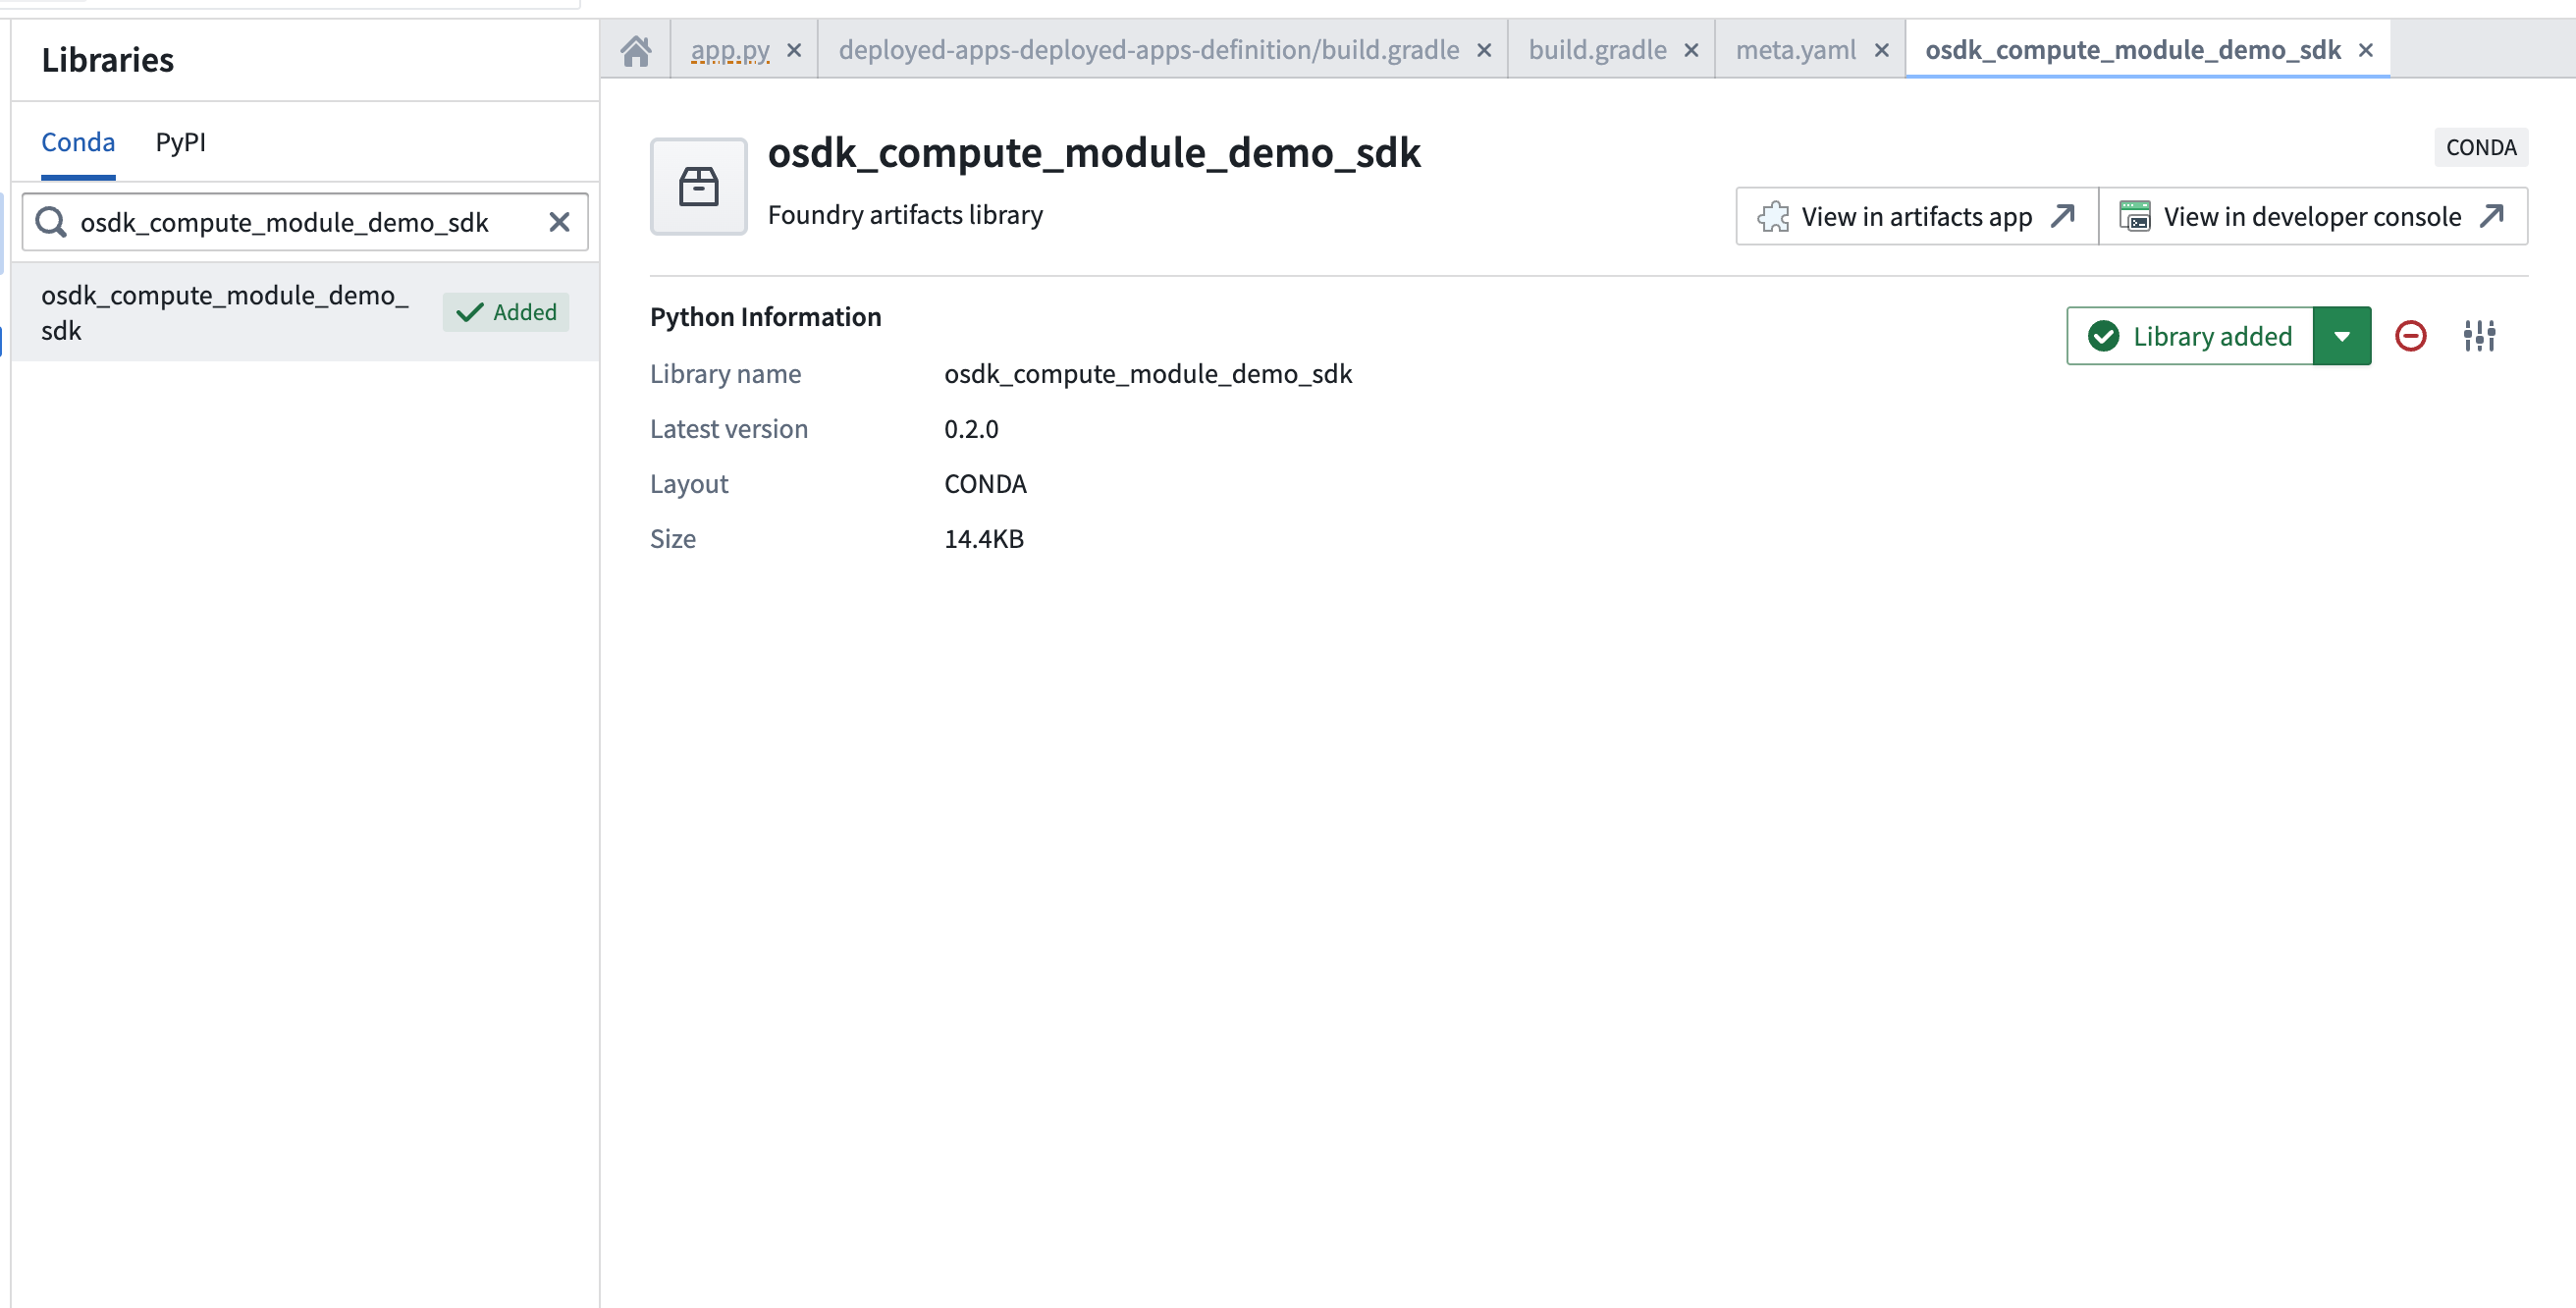Remove the library using the red minus icon
The width and height of the screenshot is (2576, 1308).
[x=2411, y=336]
